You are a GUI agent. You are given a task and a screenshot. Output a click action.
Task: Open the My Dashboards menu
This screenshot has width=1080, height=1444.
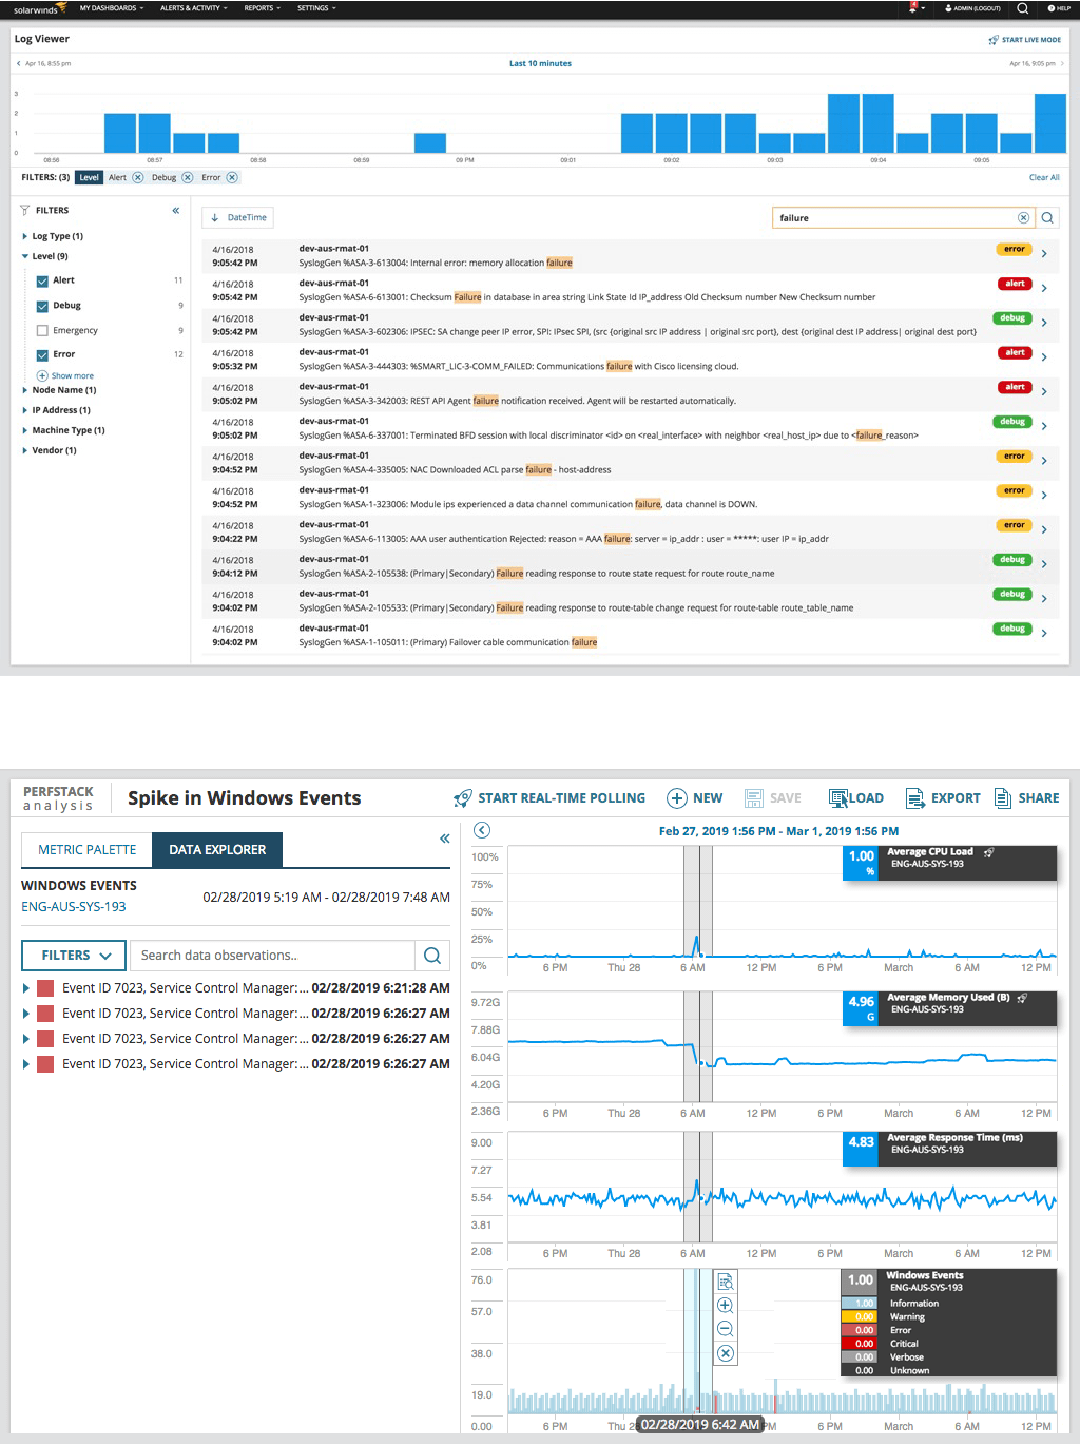[111, 8]
